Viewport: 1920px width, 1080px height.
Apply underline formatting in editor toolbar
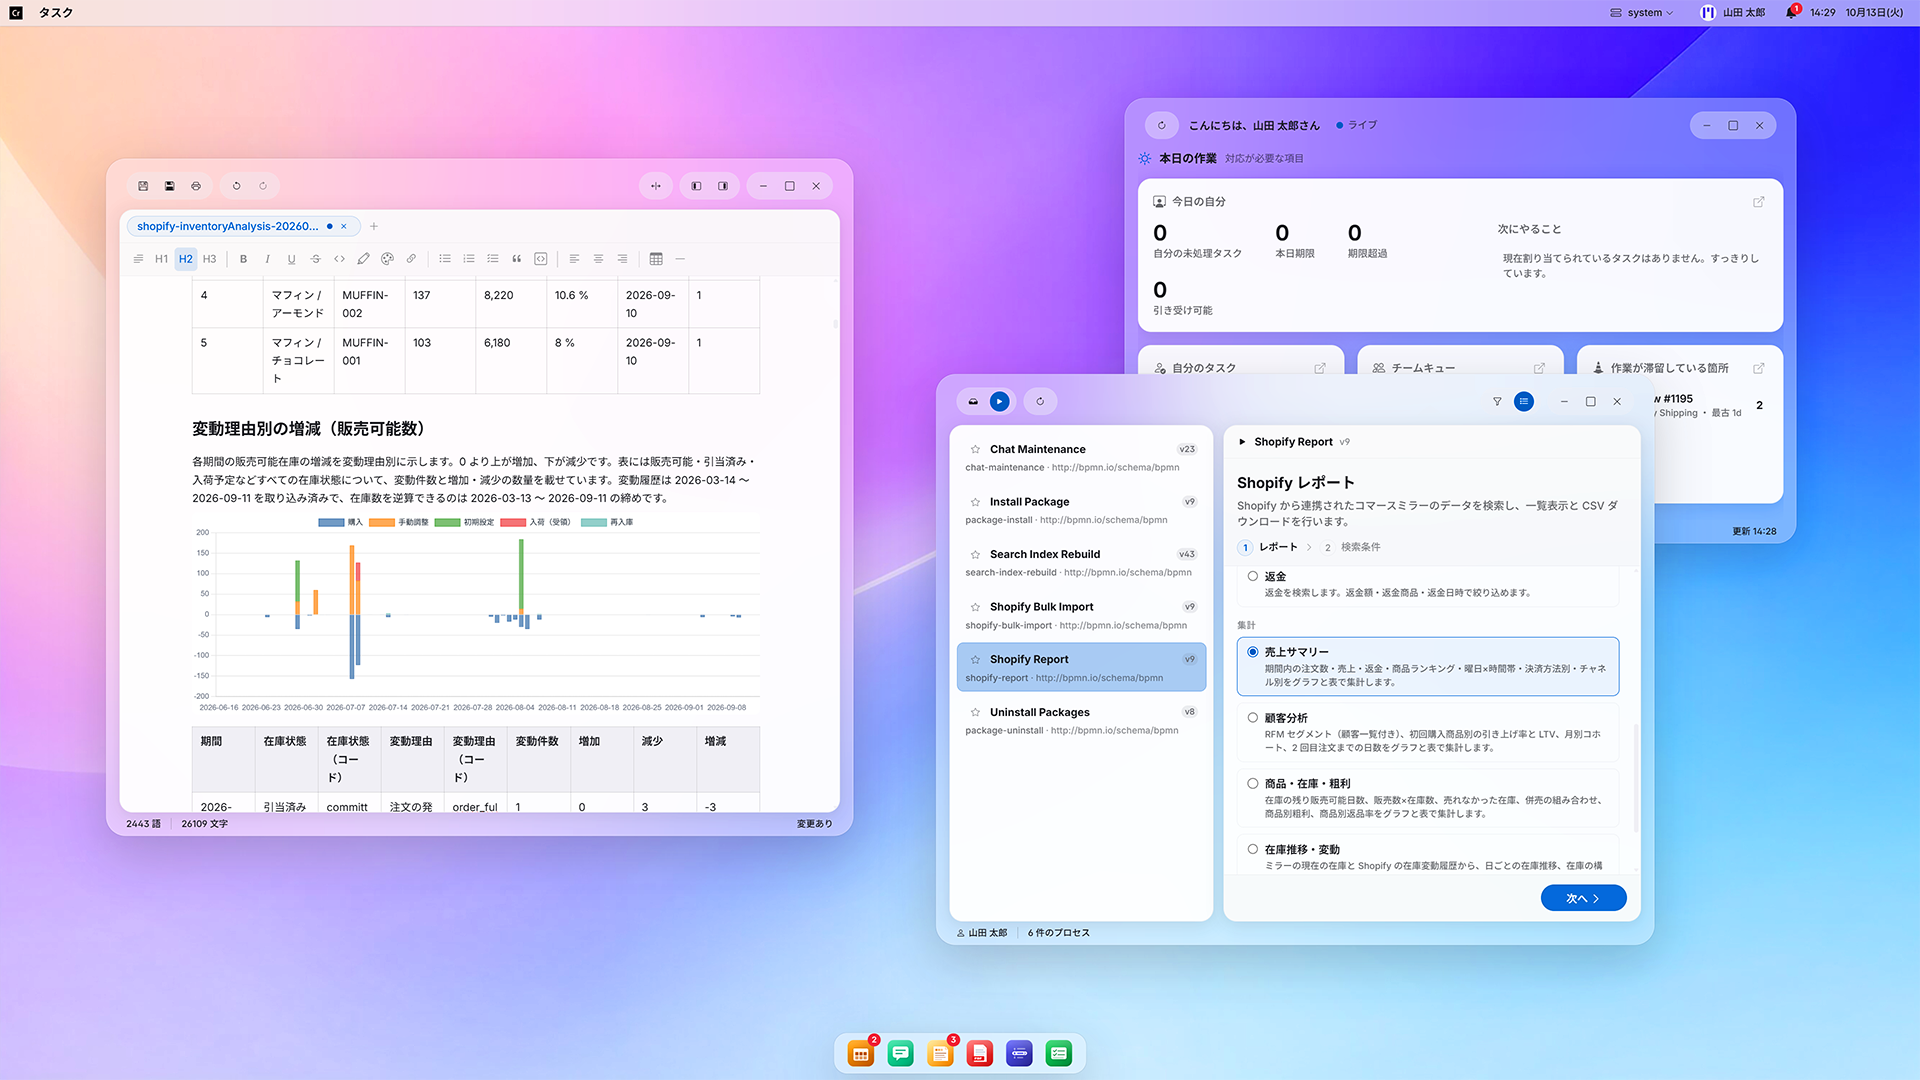(x=291, y=259)
